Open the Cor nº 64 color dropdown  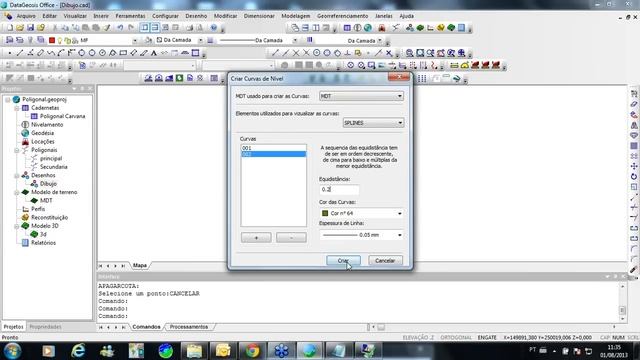point(361,213)
